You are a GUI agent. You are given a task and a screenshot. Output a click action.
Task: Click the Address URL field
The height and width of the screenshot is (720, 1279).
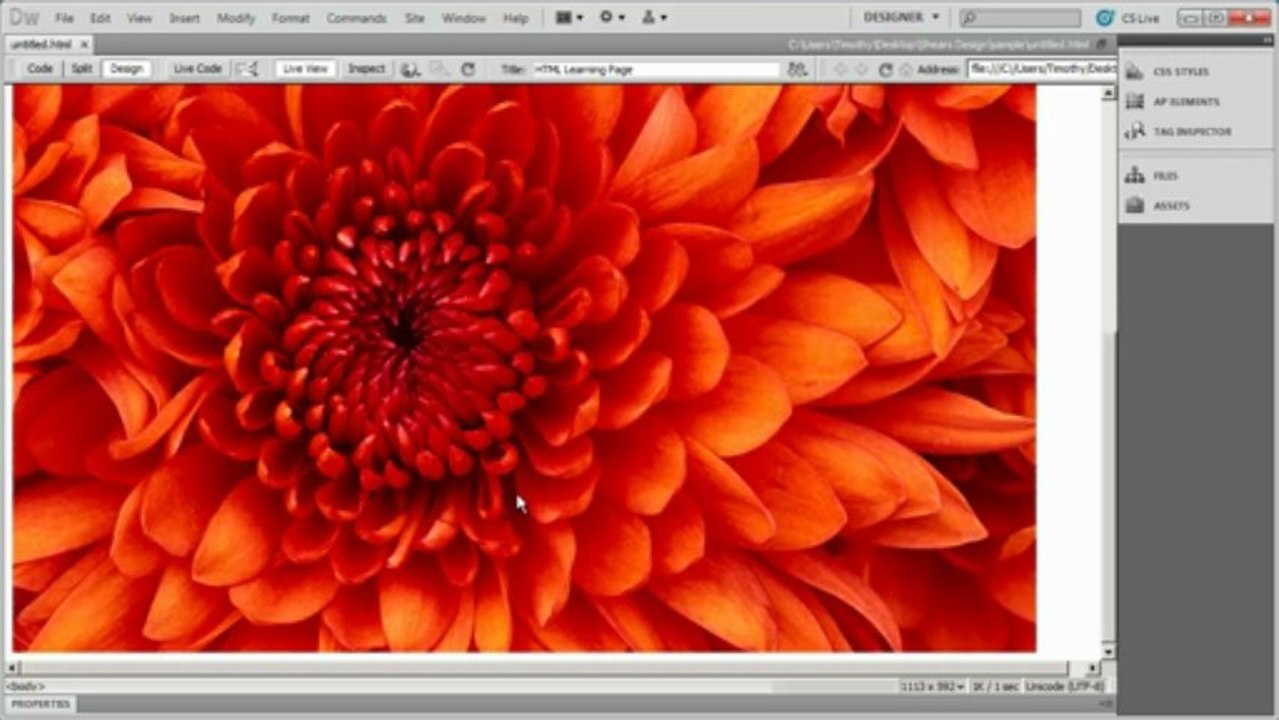click(x=1041, y=69)
